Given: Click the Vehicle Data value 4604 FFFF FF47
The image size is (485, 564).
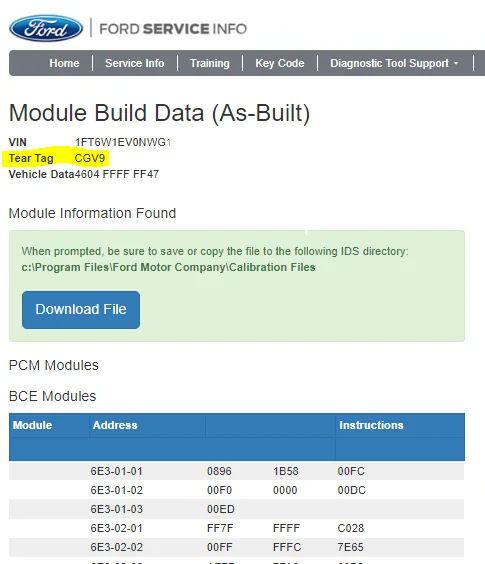Looking at the screenshot, I should [117, 174].
